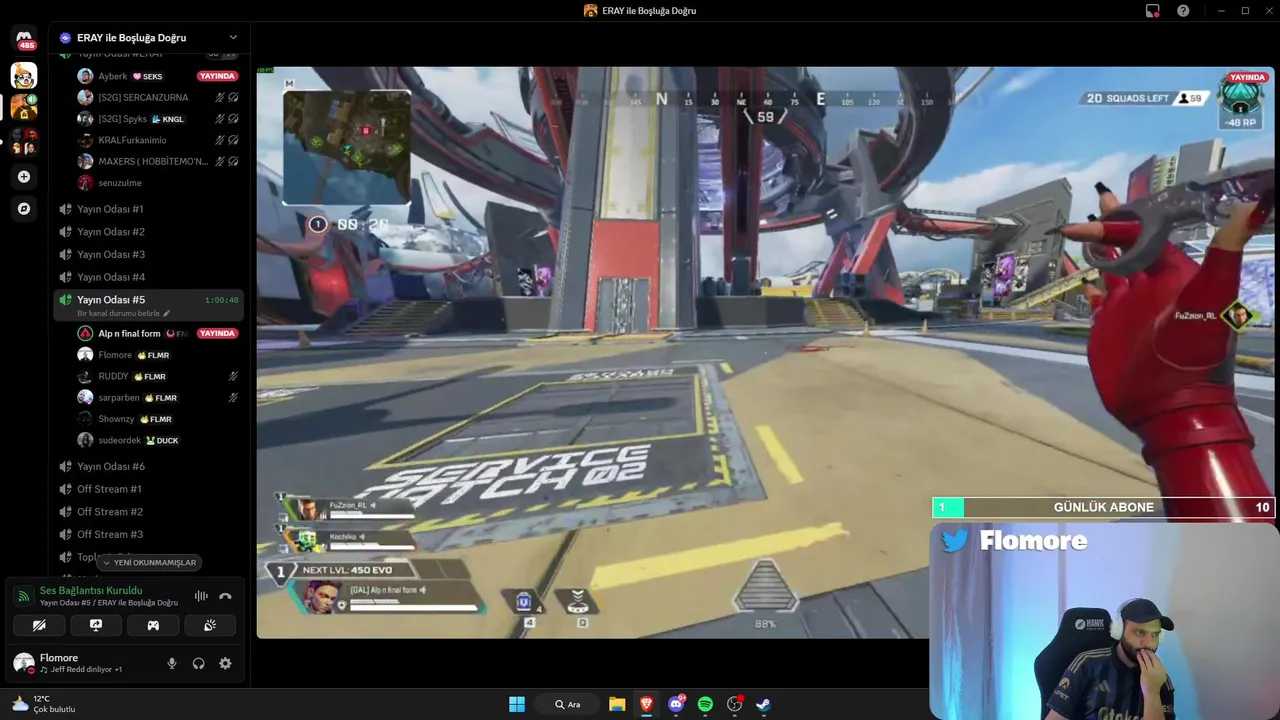Expand the ERAY ile Boşluğa Doğru server menu
Image resolution: width=1280 pixels, height=720 pixels.
pyautogui.click(x=150, y=38)
